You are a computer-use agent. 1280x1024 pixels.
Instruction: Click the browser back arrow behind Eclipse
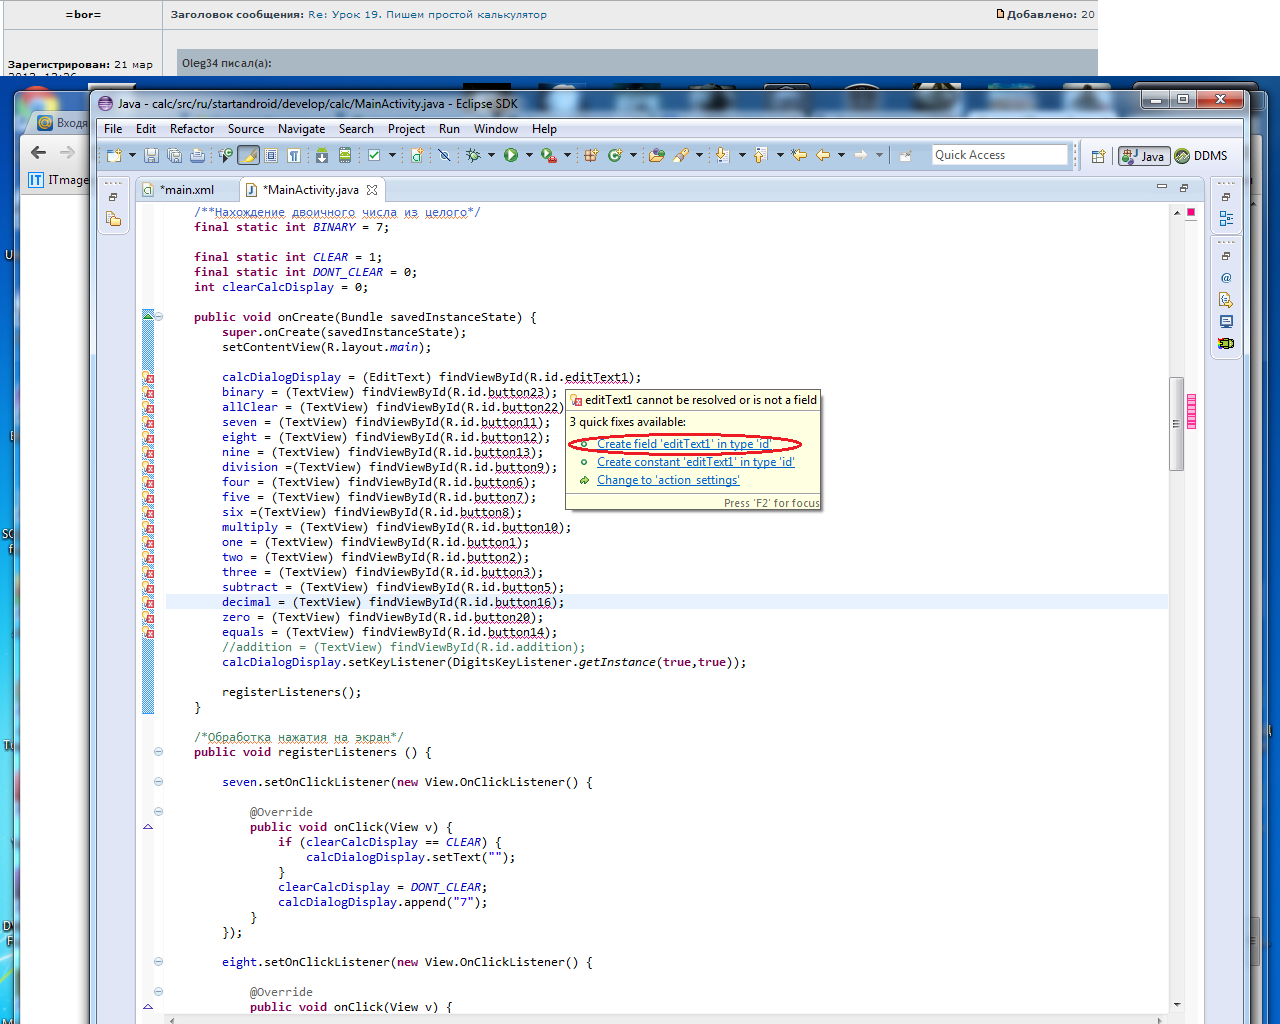[38, 152]
